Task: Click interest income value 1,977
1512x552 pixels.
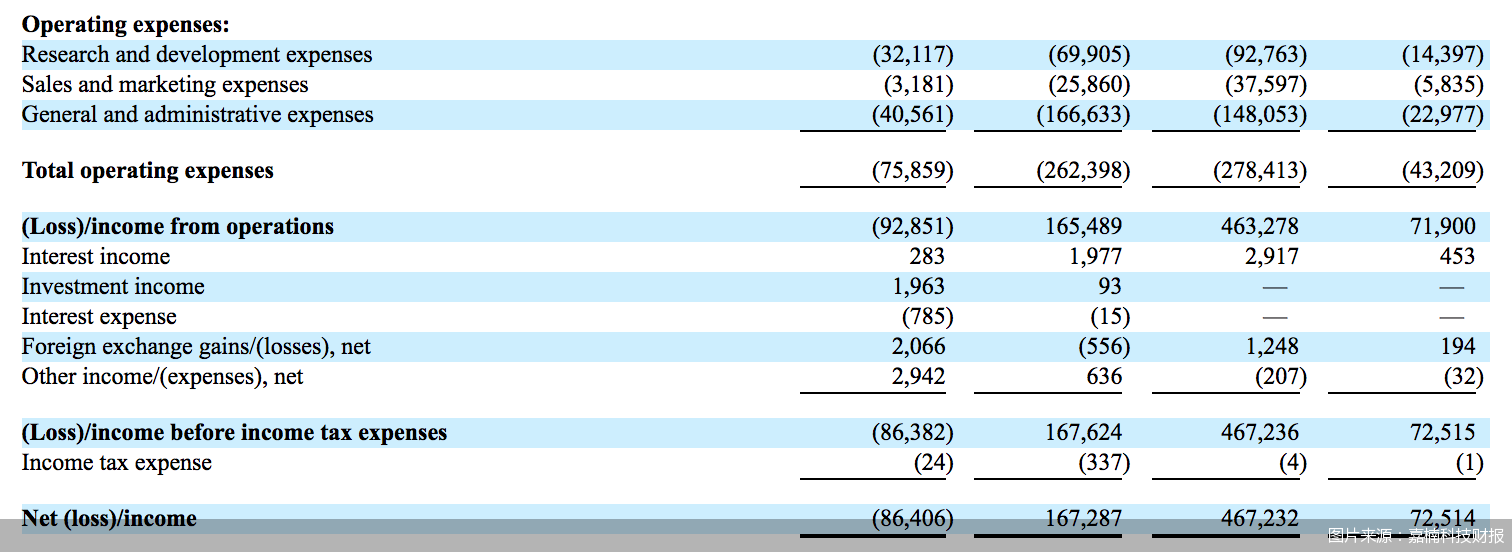Action: pyautogui.click(x=1095, y=257)
